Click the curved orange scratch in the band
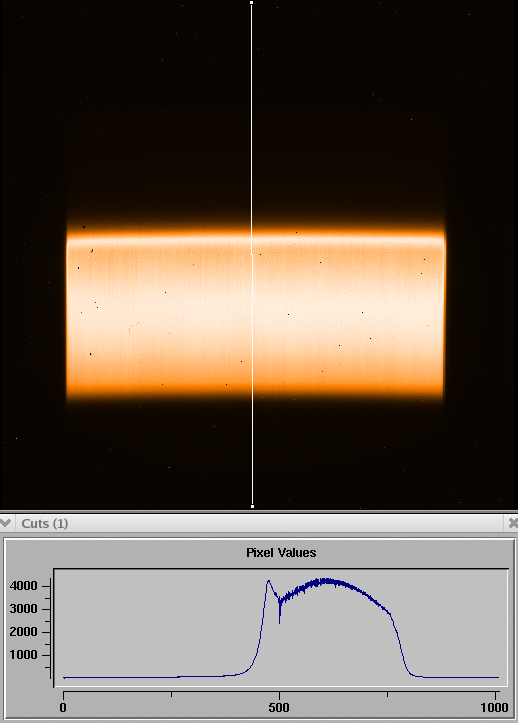This screenshot has width=518, height=723. (x=133, y=328)
